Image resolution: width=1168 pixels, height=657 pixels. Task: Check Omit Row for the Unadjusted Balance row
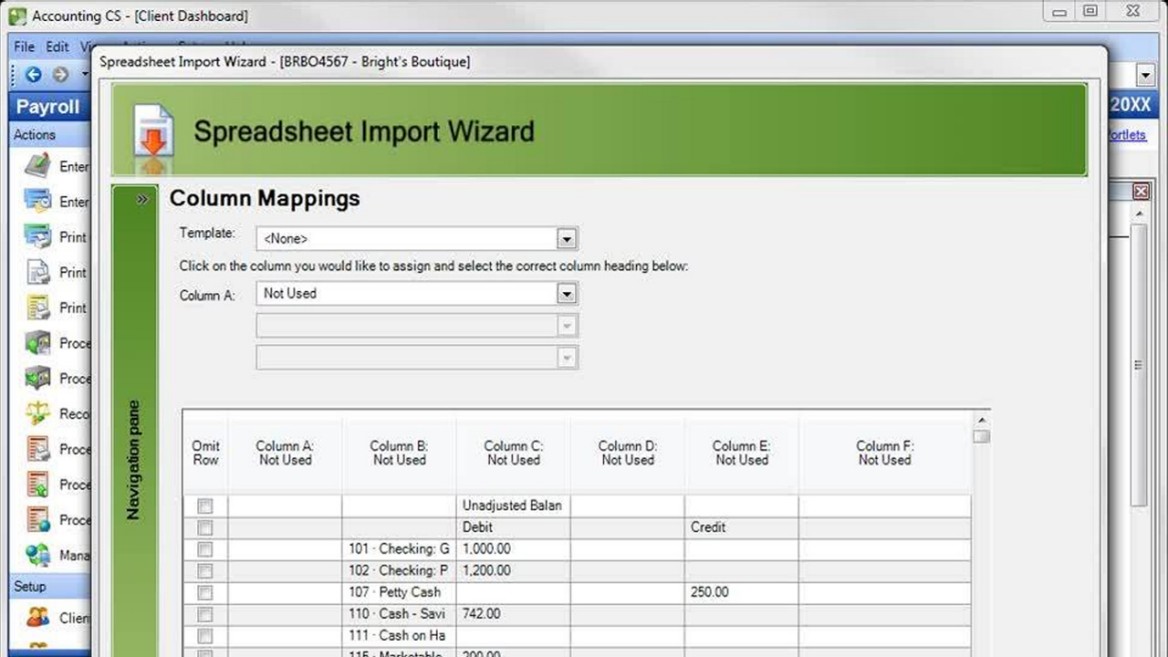pyautogui.click(x=205, y=506)
